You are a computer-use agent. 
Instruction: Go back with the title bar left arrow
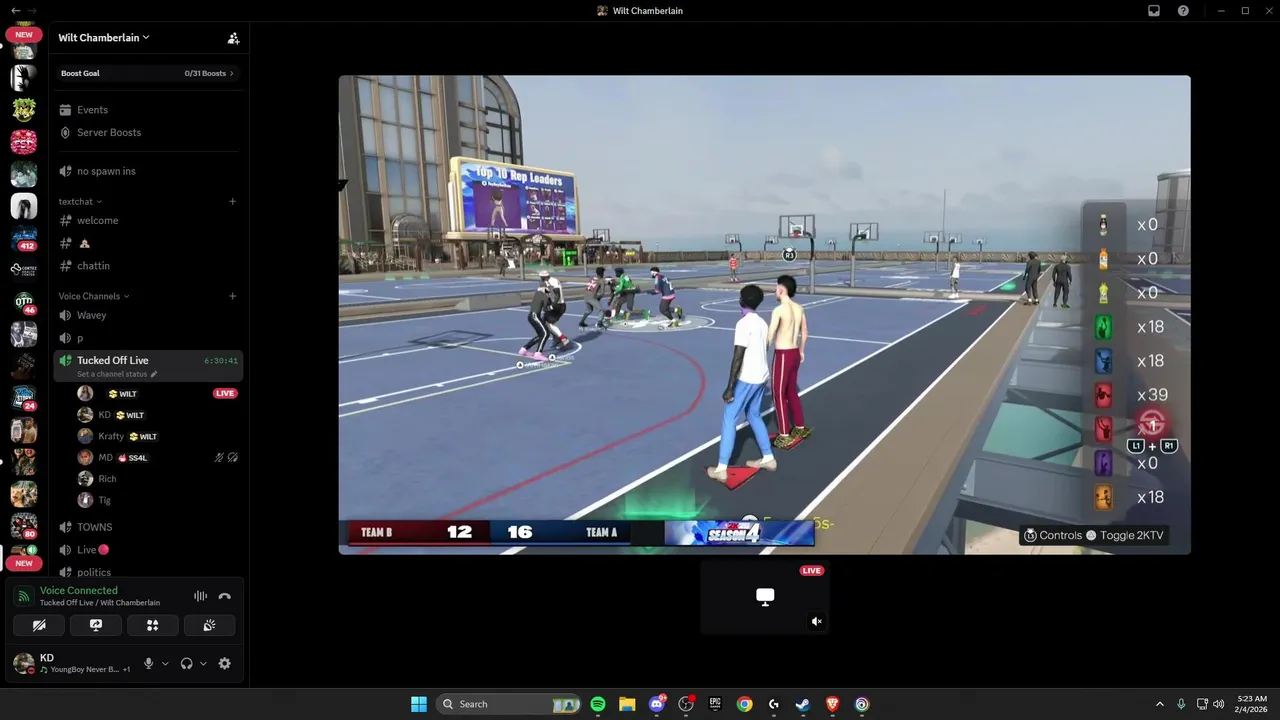(x=15, y=10)
